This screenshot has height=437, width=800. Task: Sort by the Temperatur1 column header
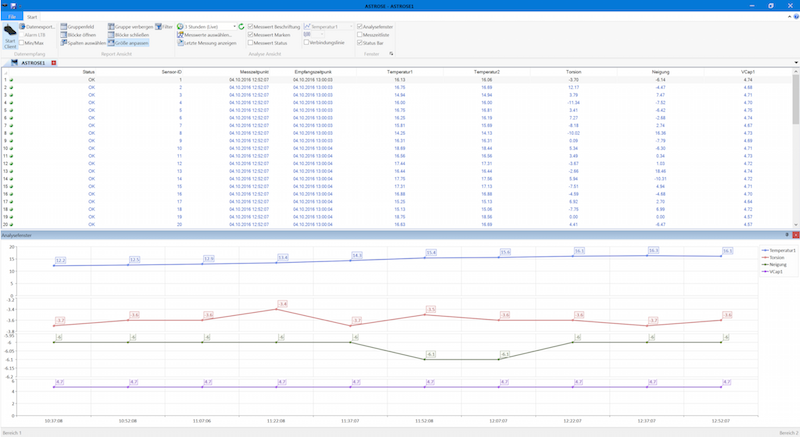pos(400,72)
